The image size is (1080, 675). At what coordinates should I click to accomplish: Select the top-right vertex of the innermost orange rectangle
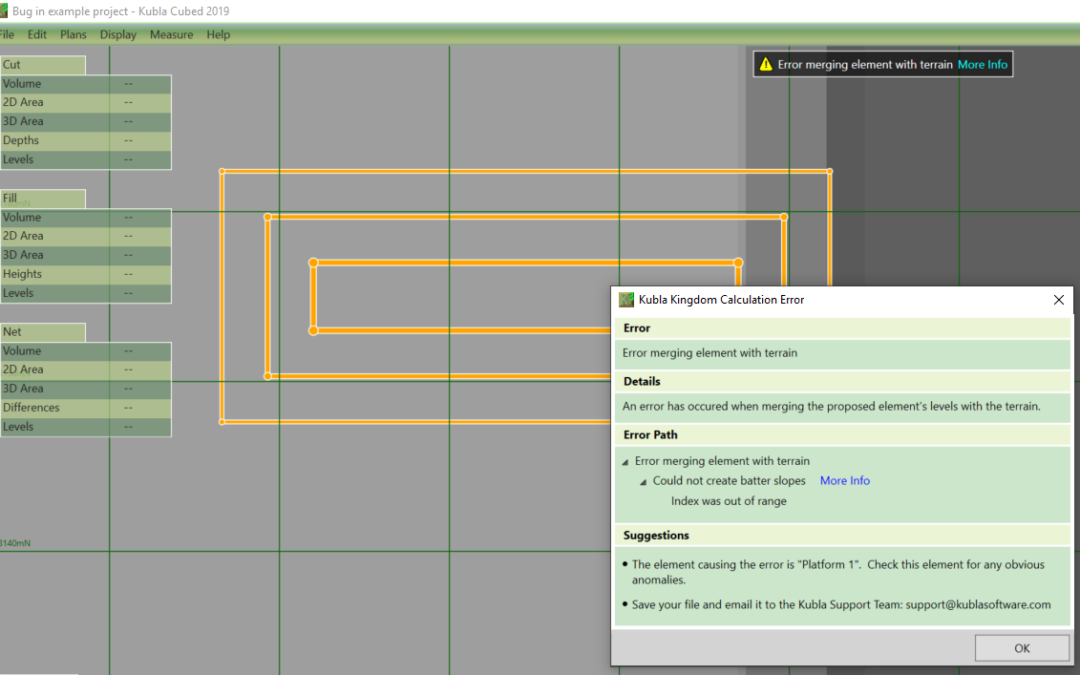(738, 262)
